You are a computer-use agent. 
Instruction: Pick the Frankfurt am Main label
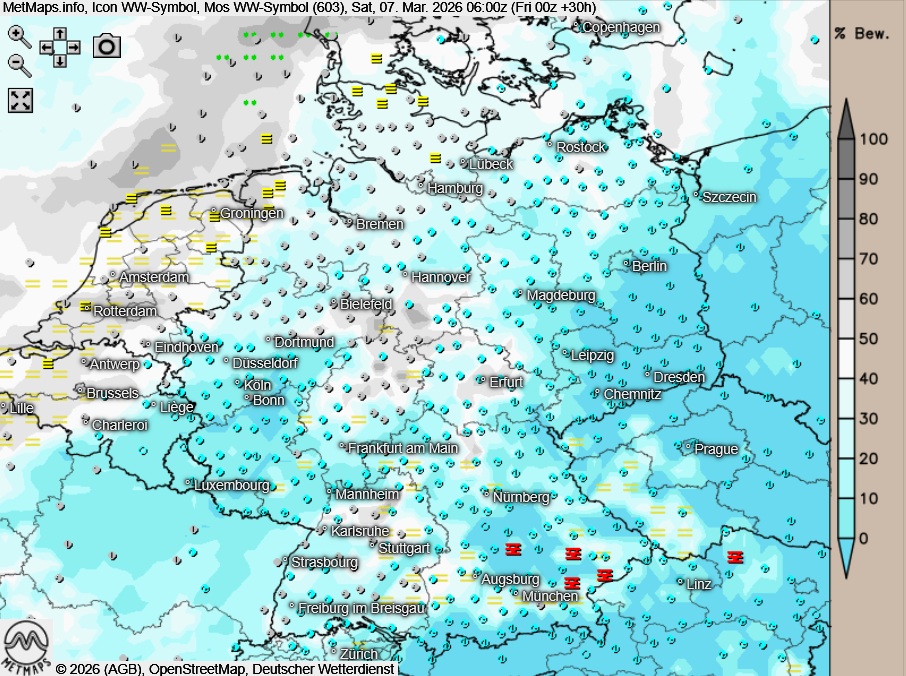pyautogui.click(x=403, y=448)
